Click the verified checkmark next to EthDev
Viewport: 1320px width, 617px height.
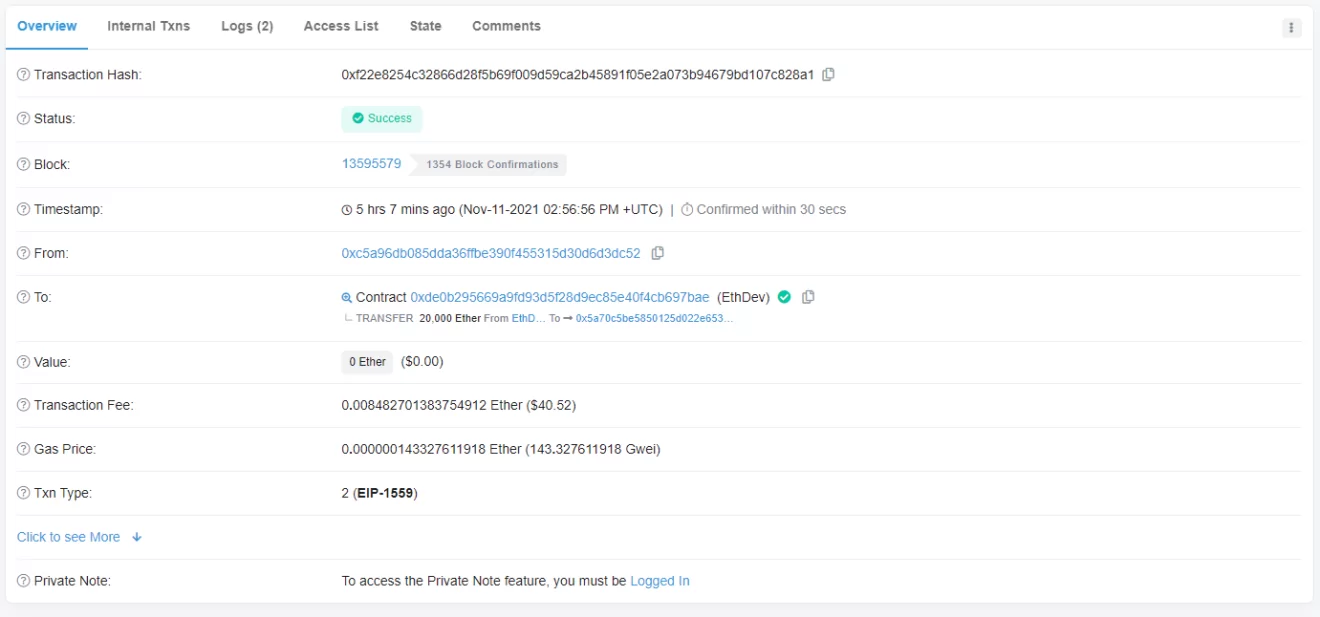(784, 297)
